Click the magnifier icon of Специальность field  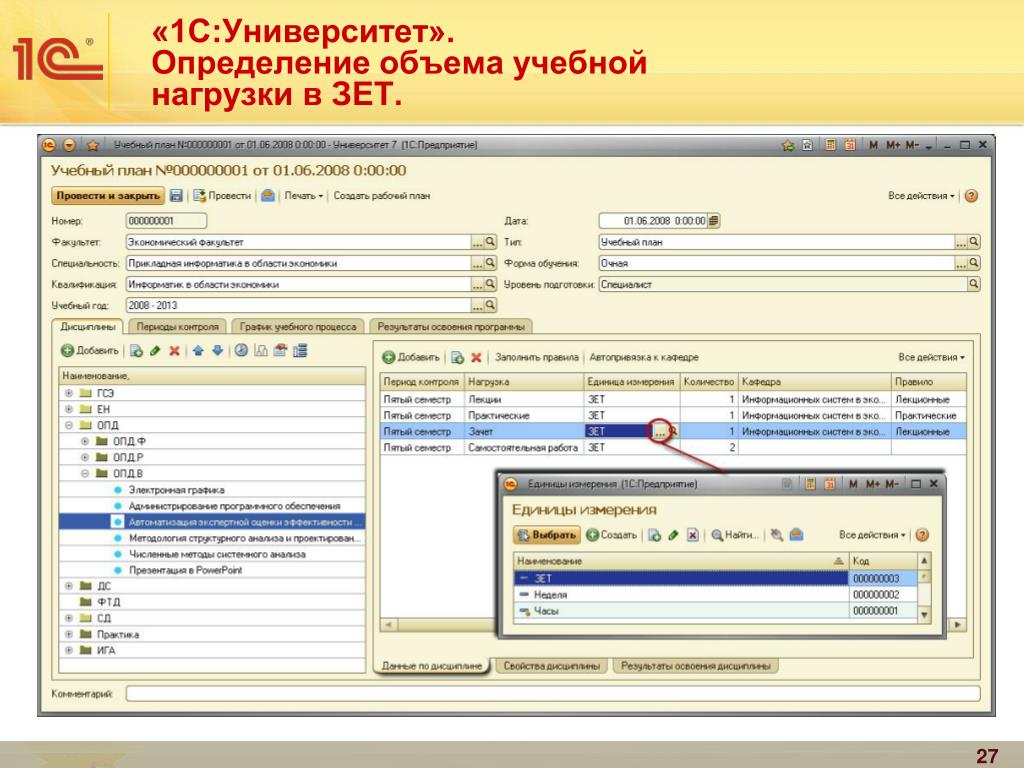(x=490, y=263)
